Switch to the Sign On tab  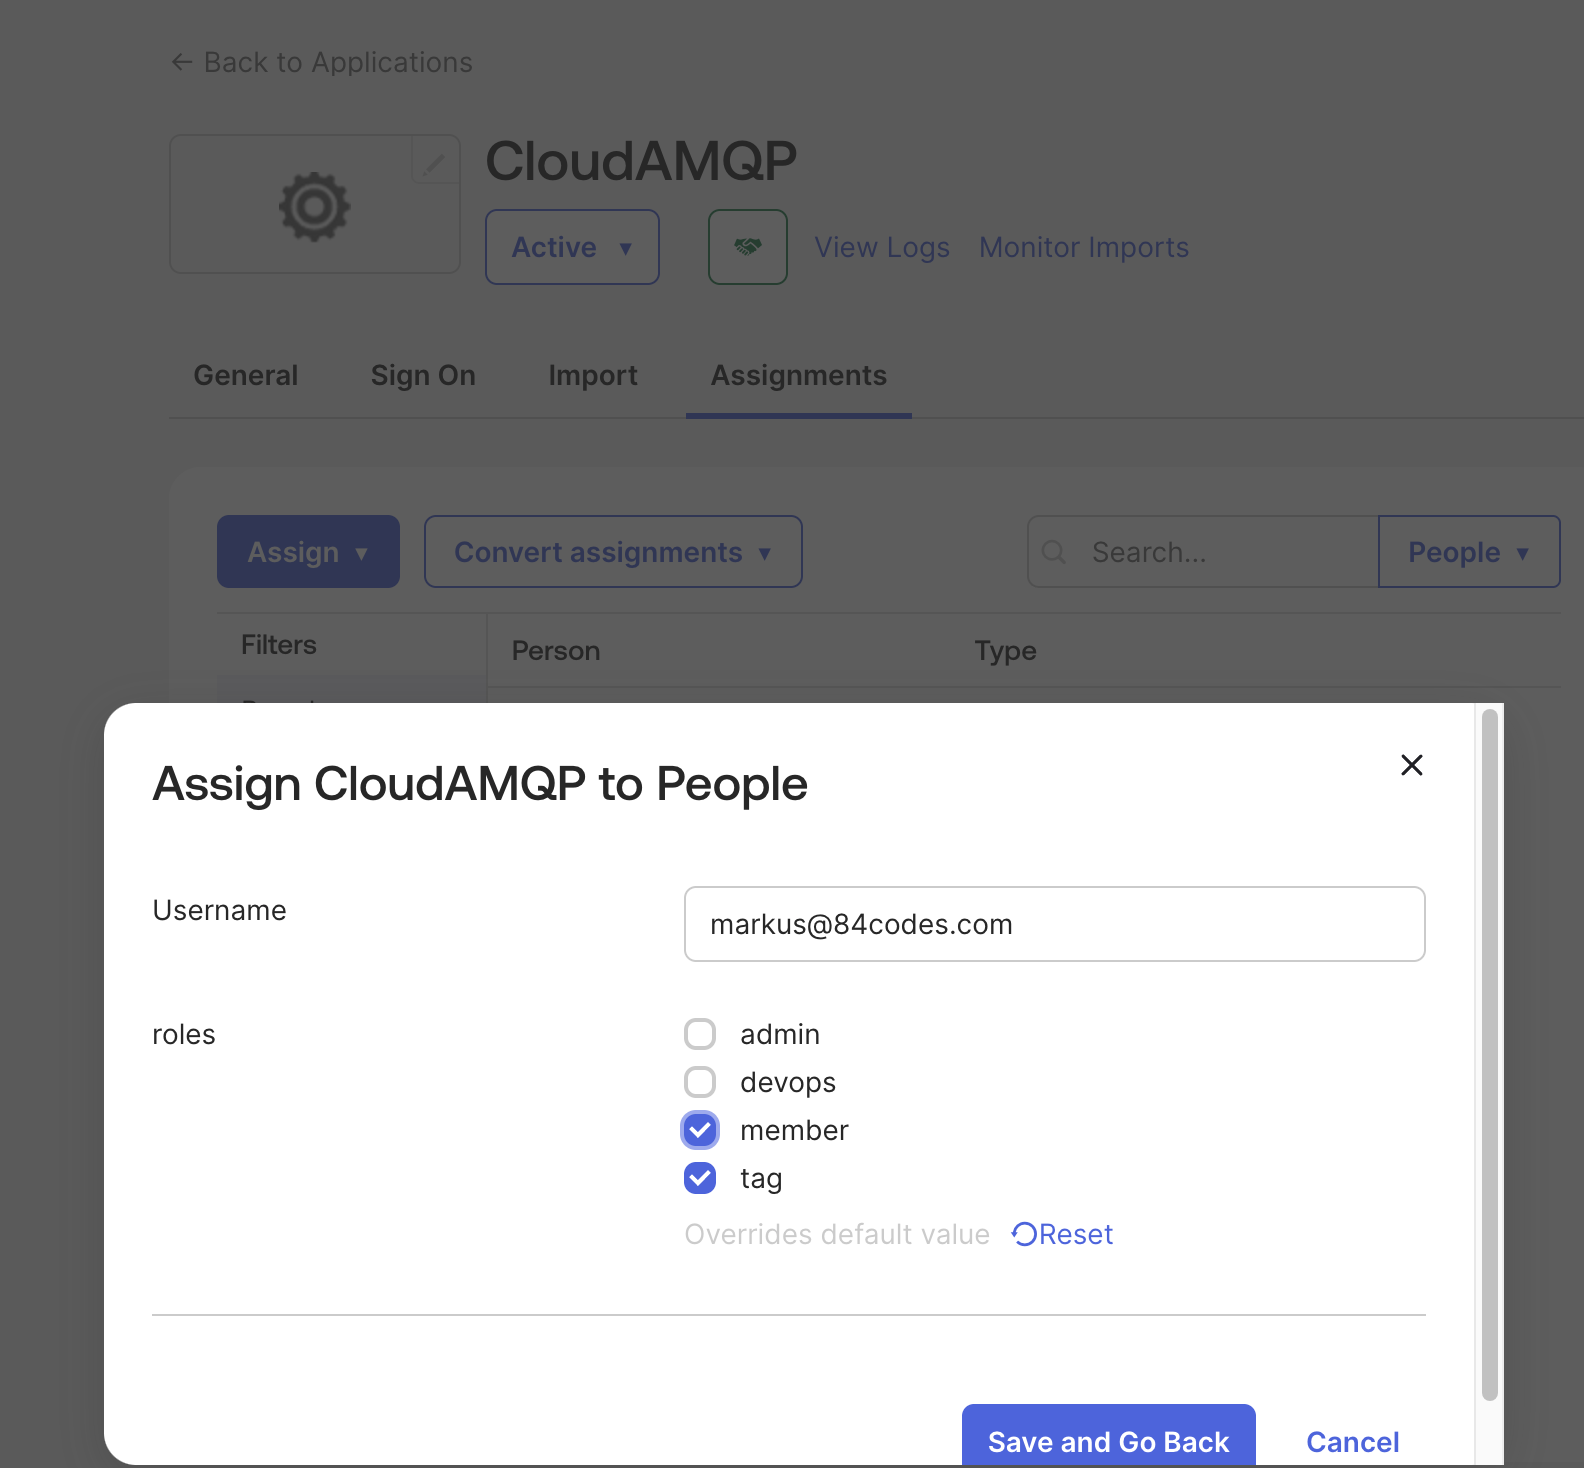pyautogui.click(x=423, y=375)
